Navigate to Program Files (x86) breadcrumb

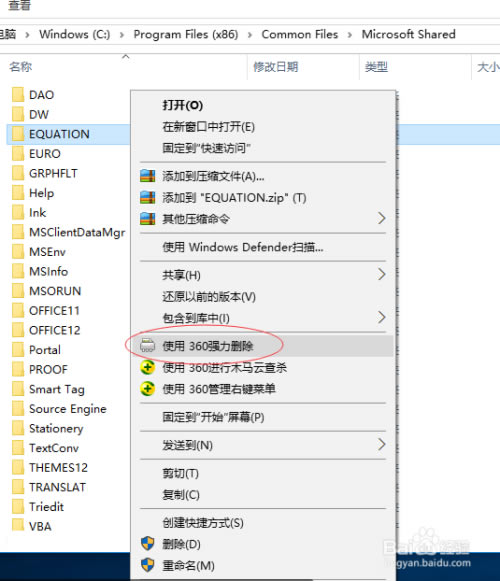click(186, 34)
